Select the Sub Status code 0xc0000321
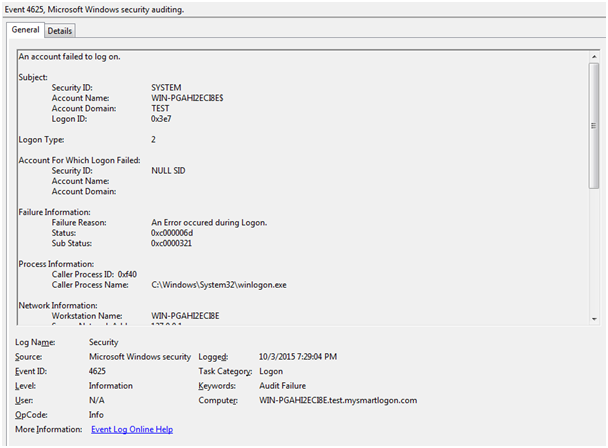The height and width of the screenshot is (448, 608). (171, 243)
